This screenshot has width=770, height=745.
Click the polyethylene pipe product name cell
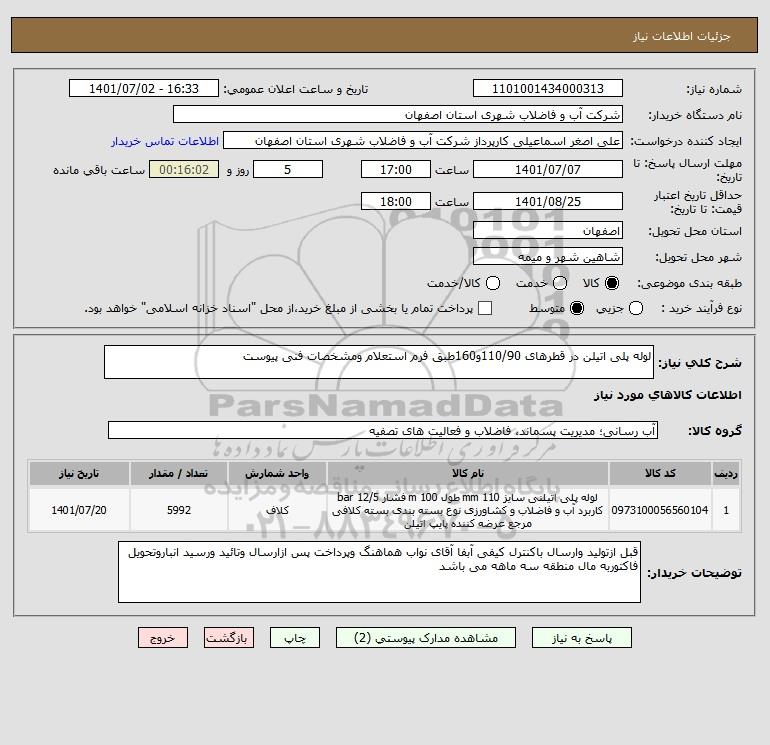pos(468,510)
